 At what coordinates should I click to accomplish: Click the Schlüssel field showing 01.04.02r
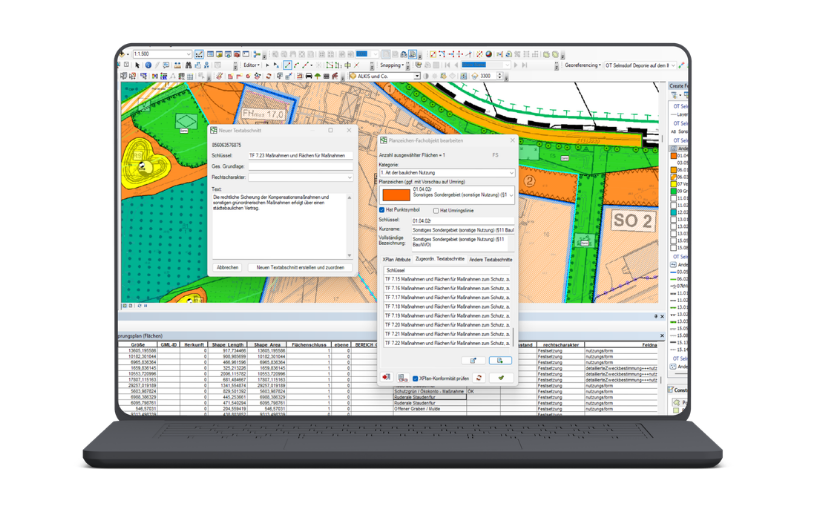point(463,220)
